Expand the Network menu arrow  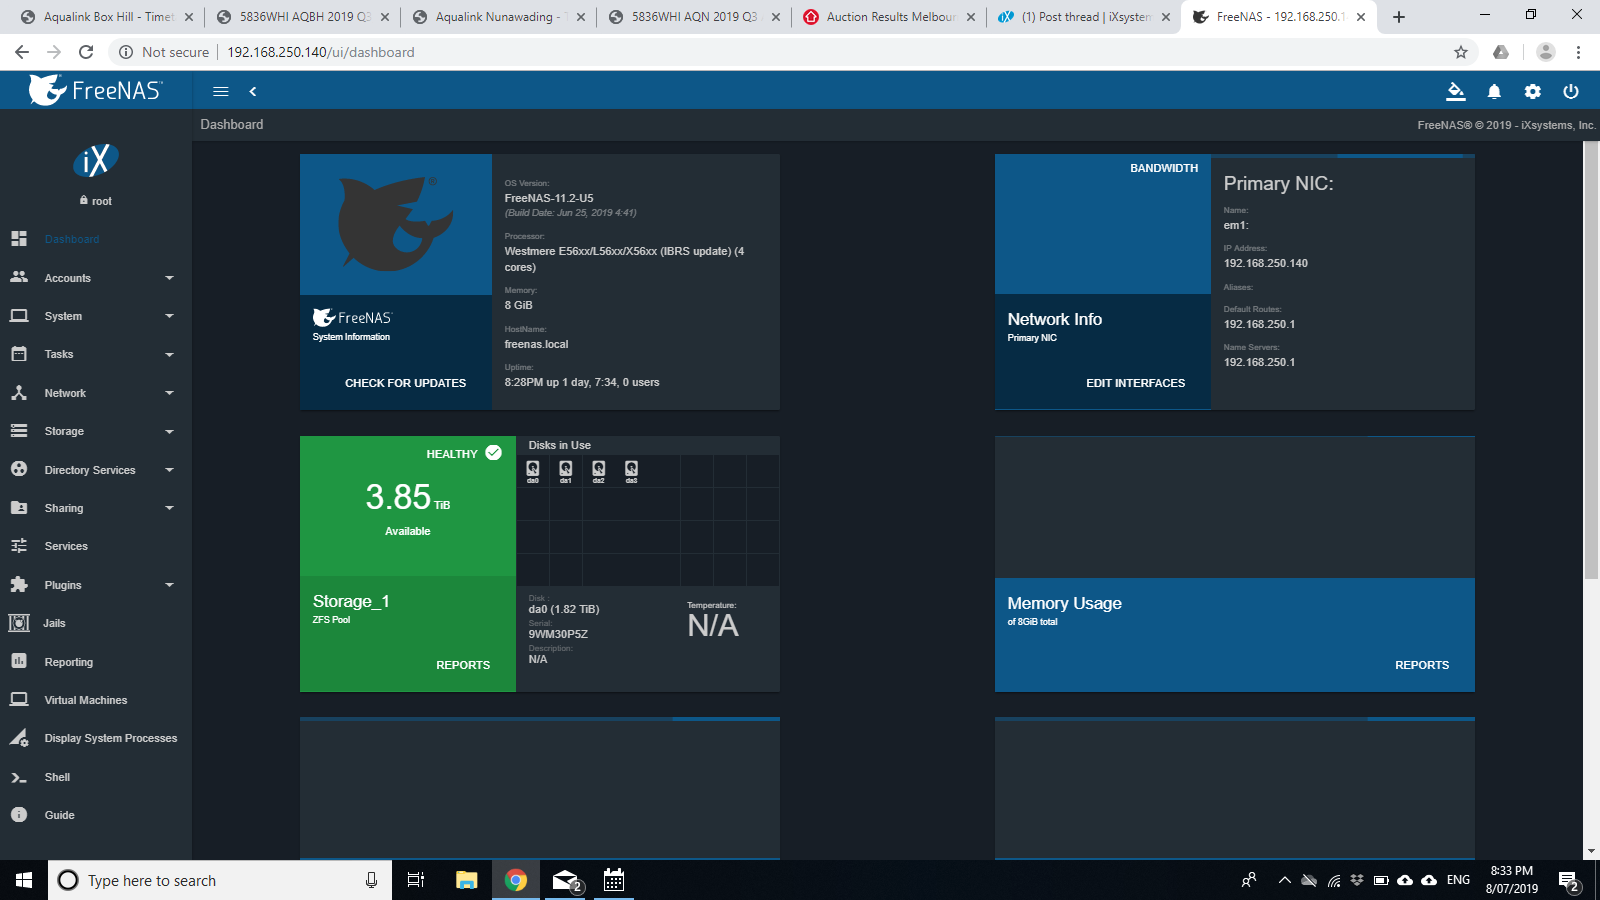pyautogui.click(x=169, y=393)
